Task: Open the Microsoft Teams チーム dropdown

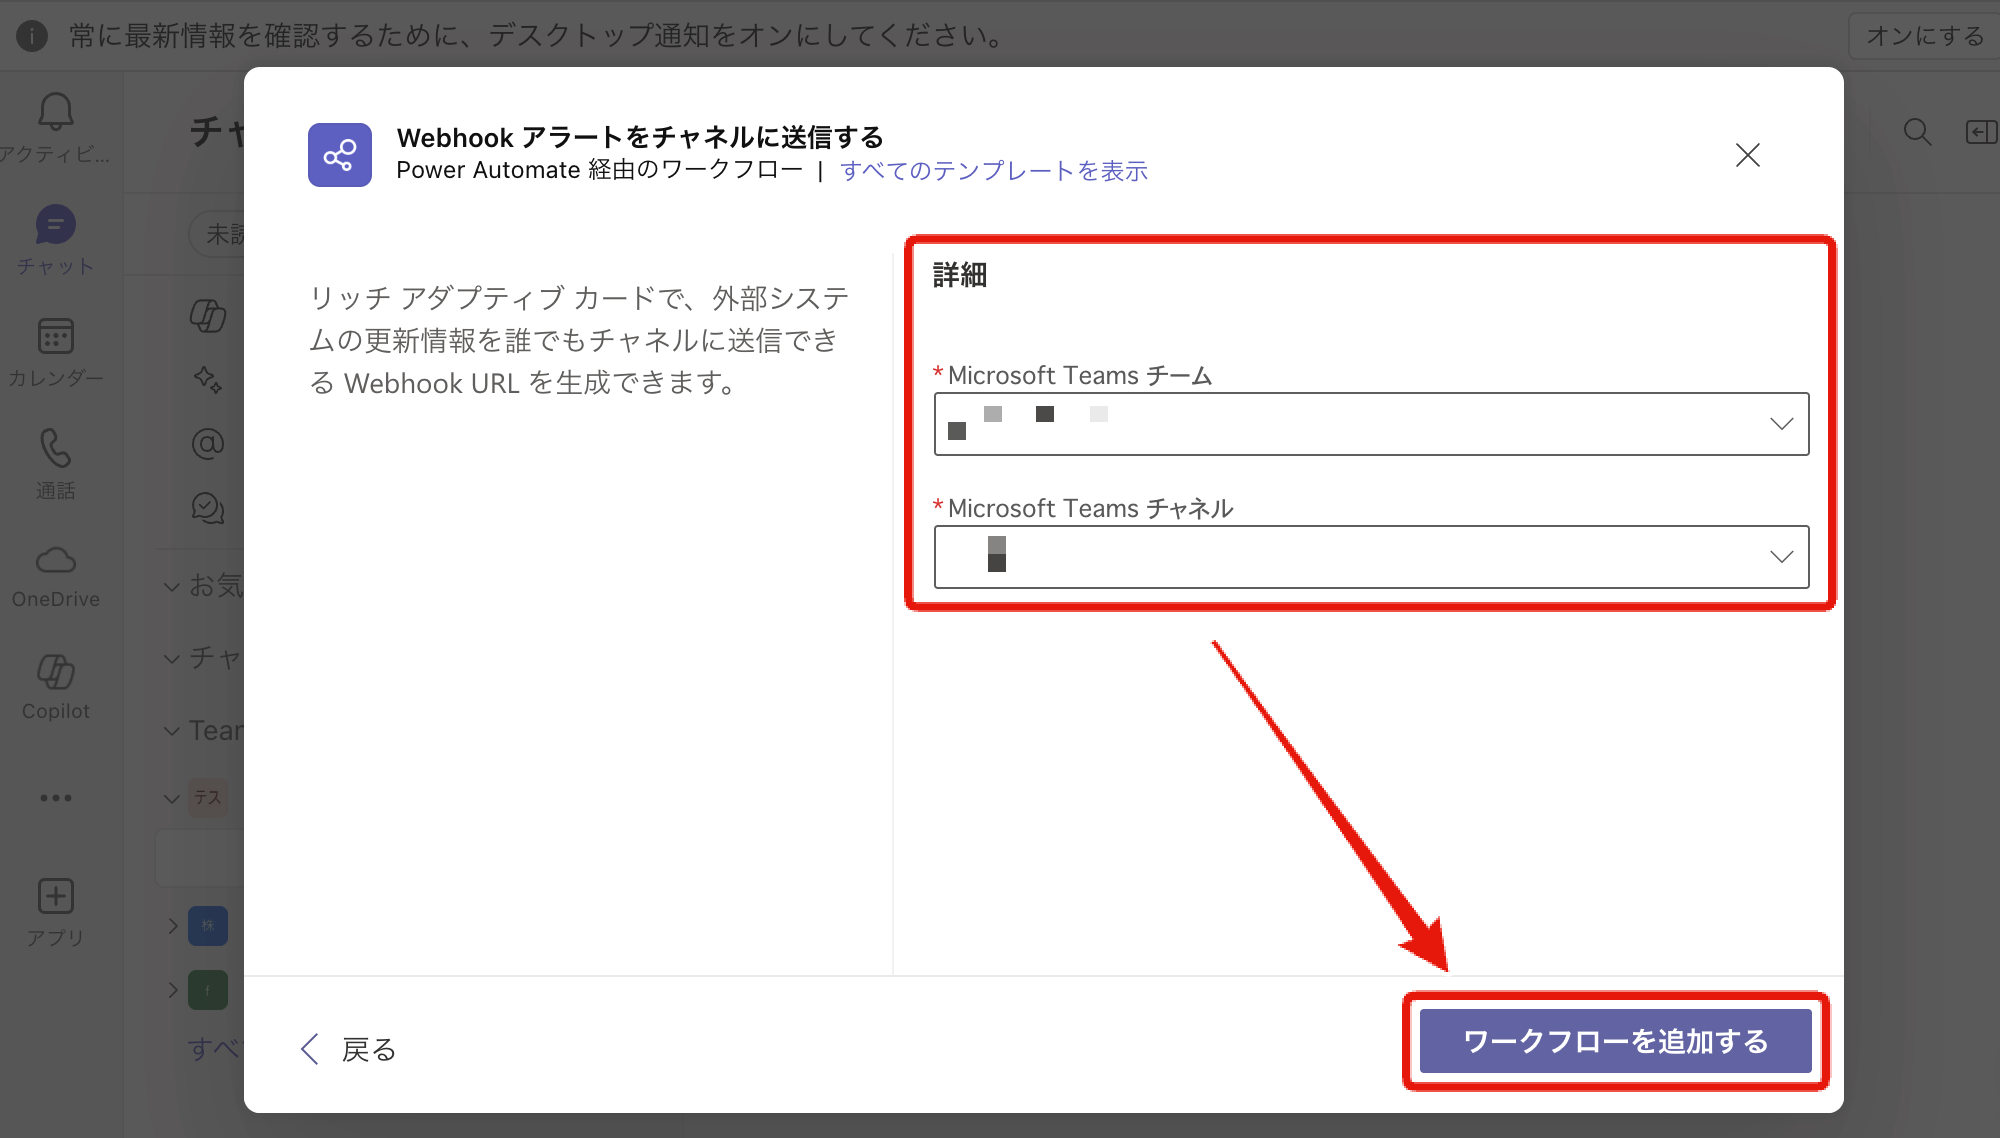Action: [1370, 424]
